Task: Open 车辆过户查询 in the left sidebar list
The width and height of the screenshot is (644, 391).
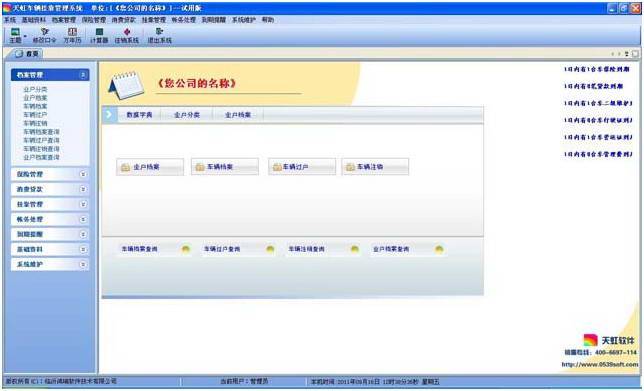Action: point(41,140)
